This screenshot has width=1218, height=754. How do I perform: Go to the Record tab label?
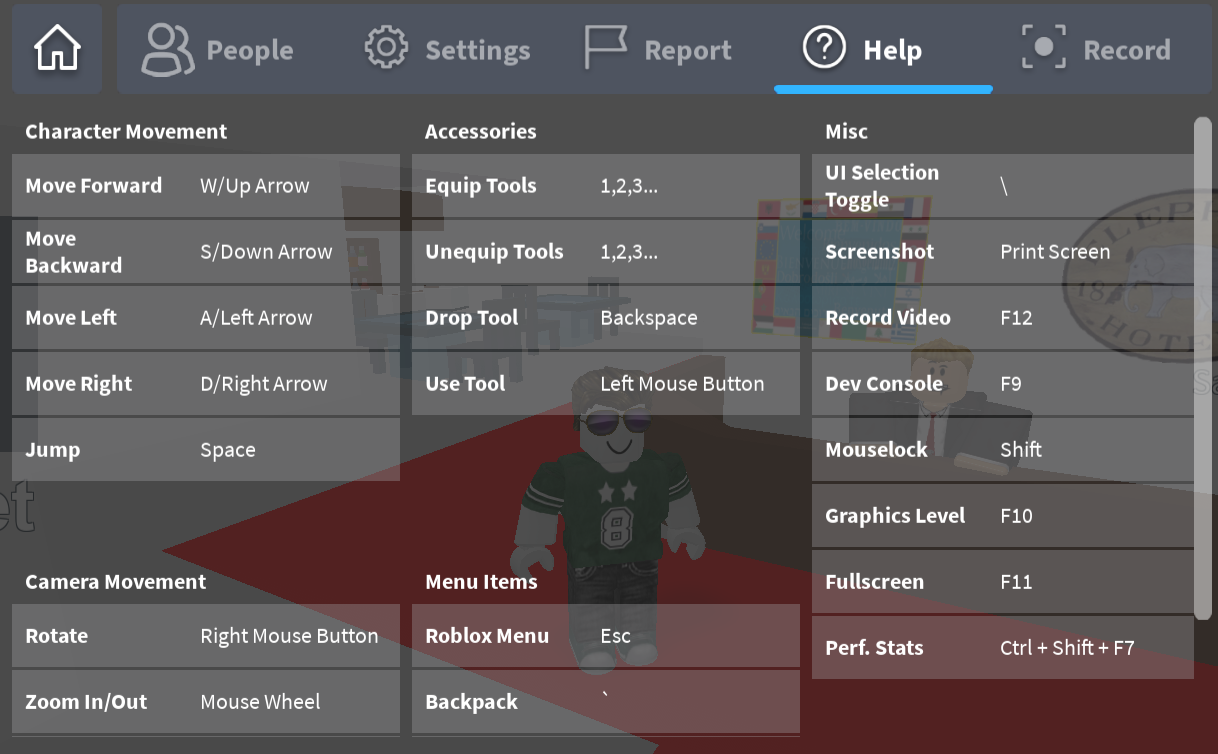(x=1127, y=50)
